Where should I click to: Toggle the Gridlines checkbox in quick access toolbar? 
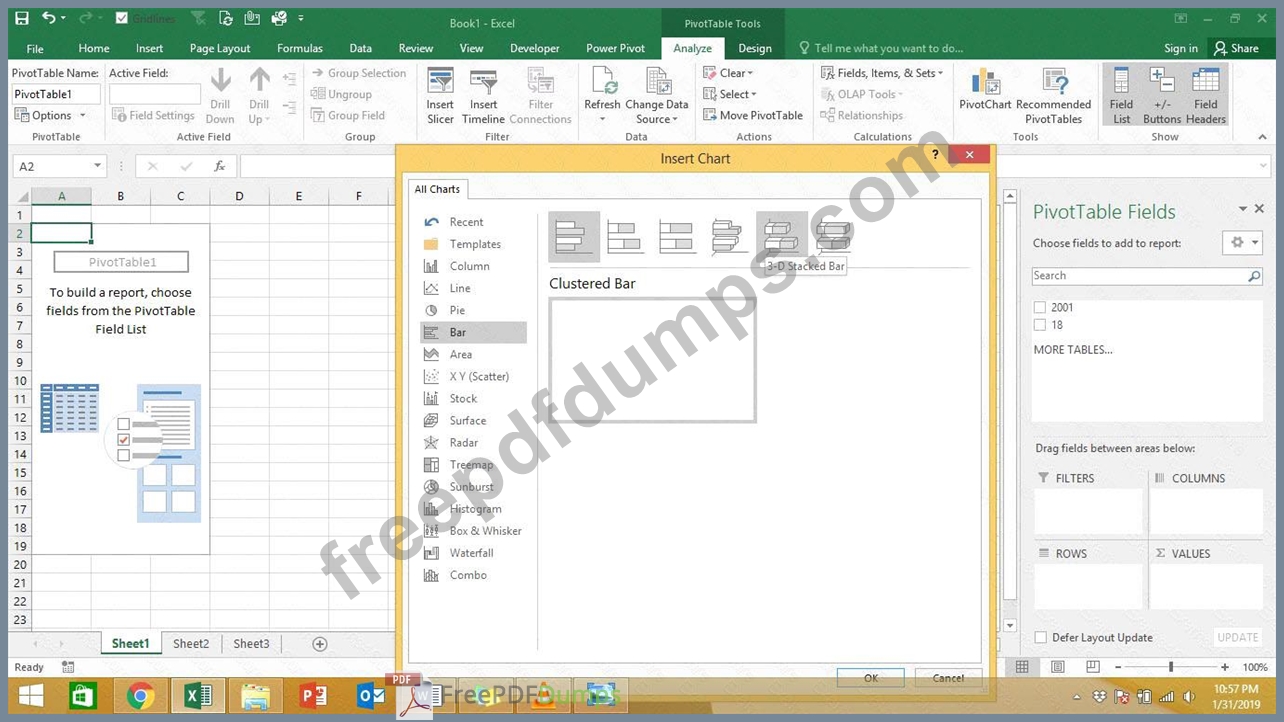coord(122,18)
